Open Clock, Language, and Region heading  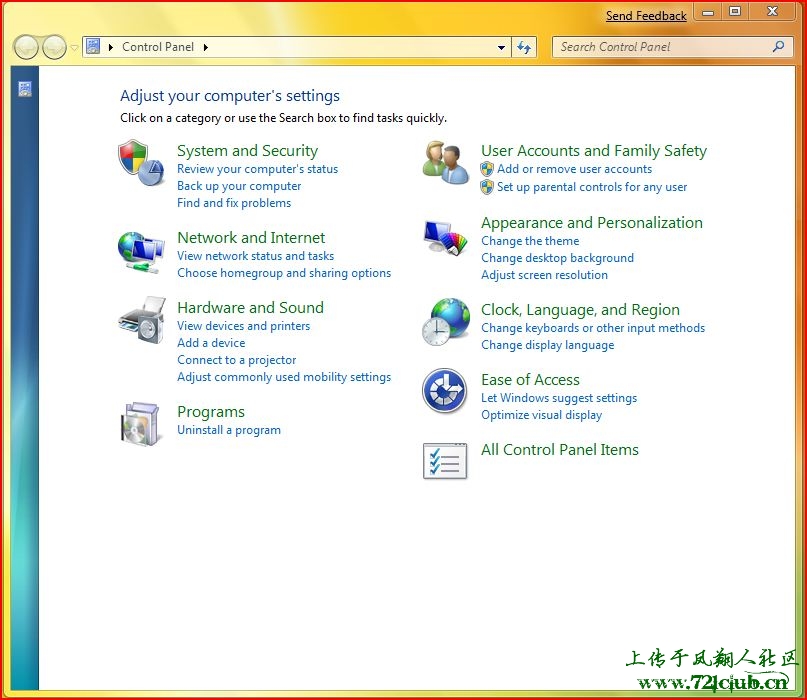click(x=581, y=310)
